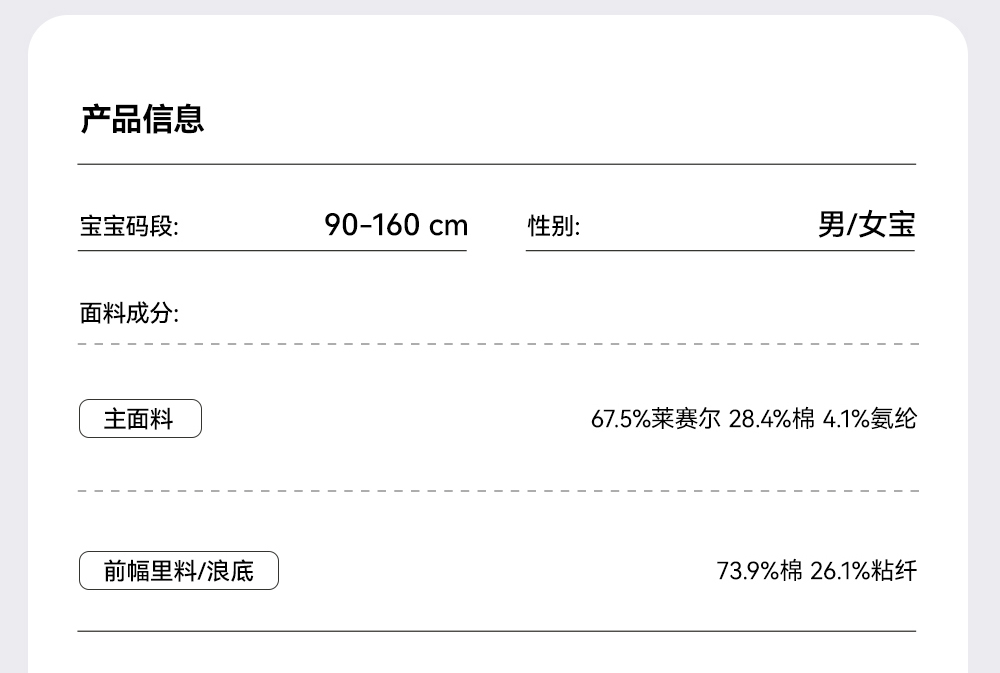Select the 性别 label
The image size is (1000, 673).
[553, 227]
